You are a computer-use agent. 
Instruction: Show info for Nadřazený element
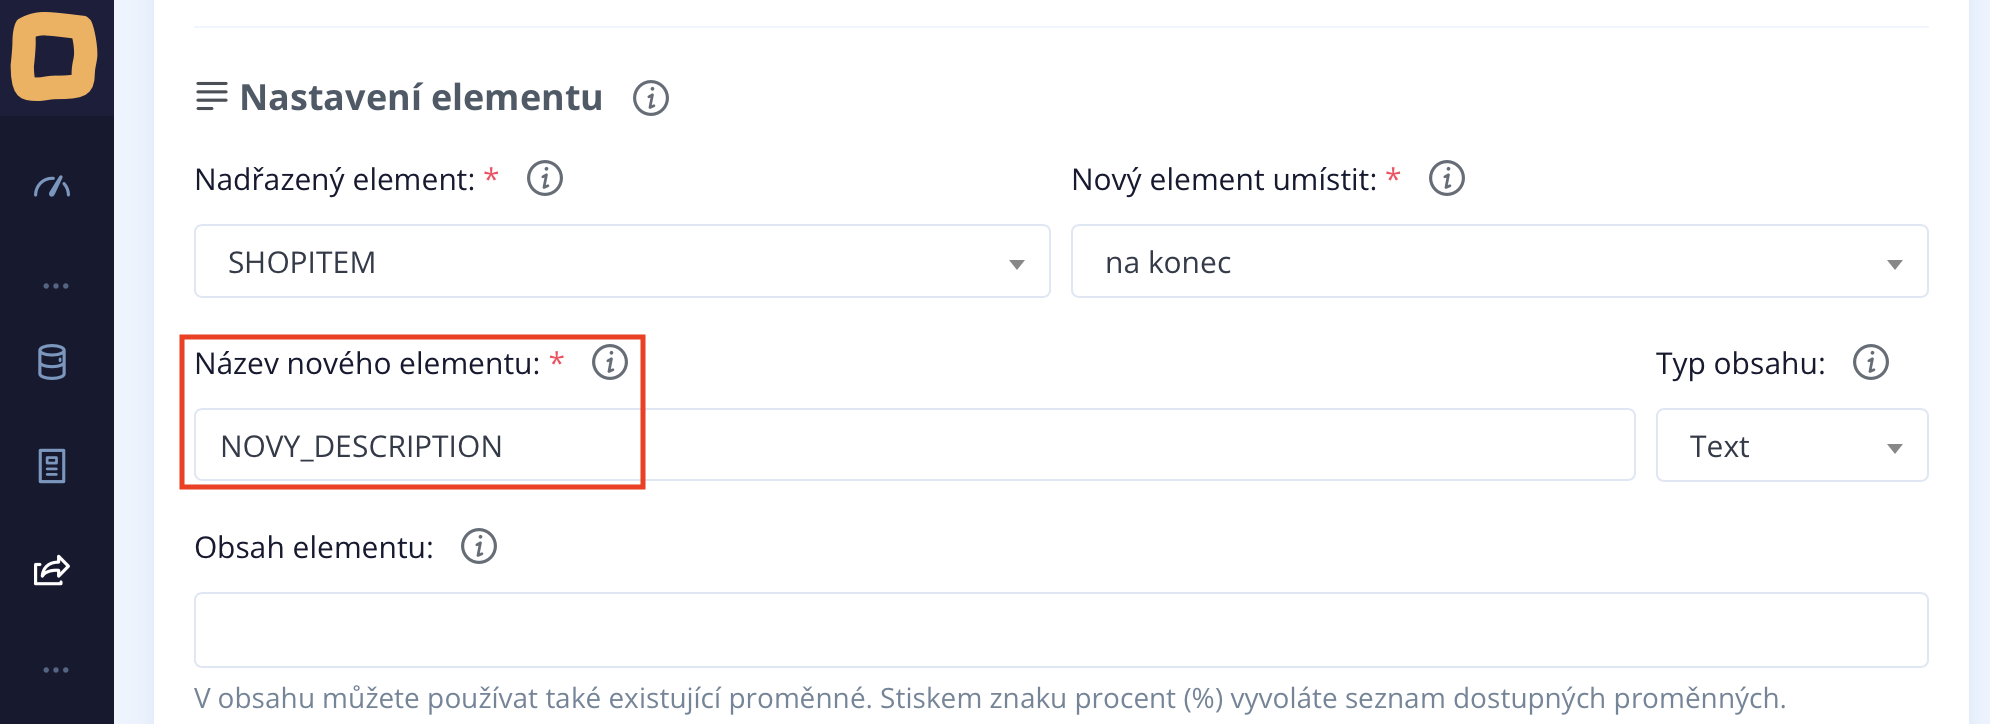(545, 179)
